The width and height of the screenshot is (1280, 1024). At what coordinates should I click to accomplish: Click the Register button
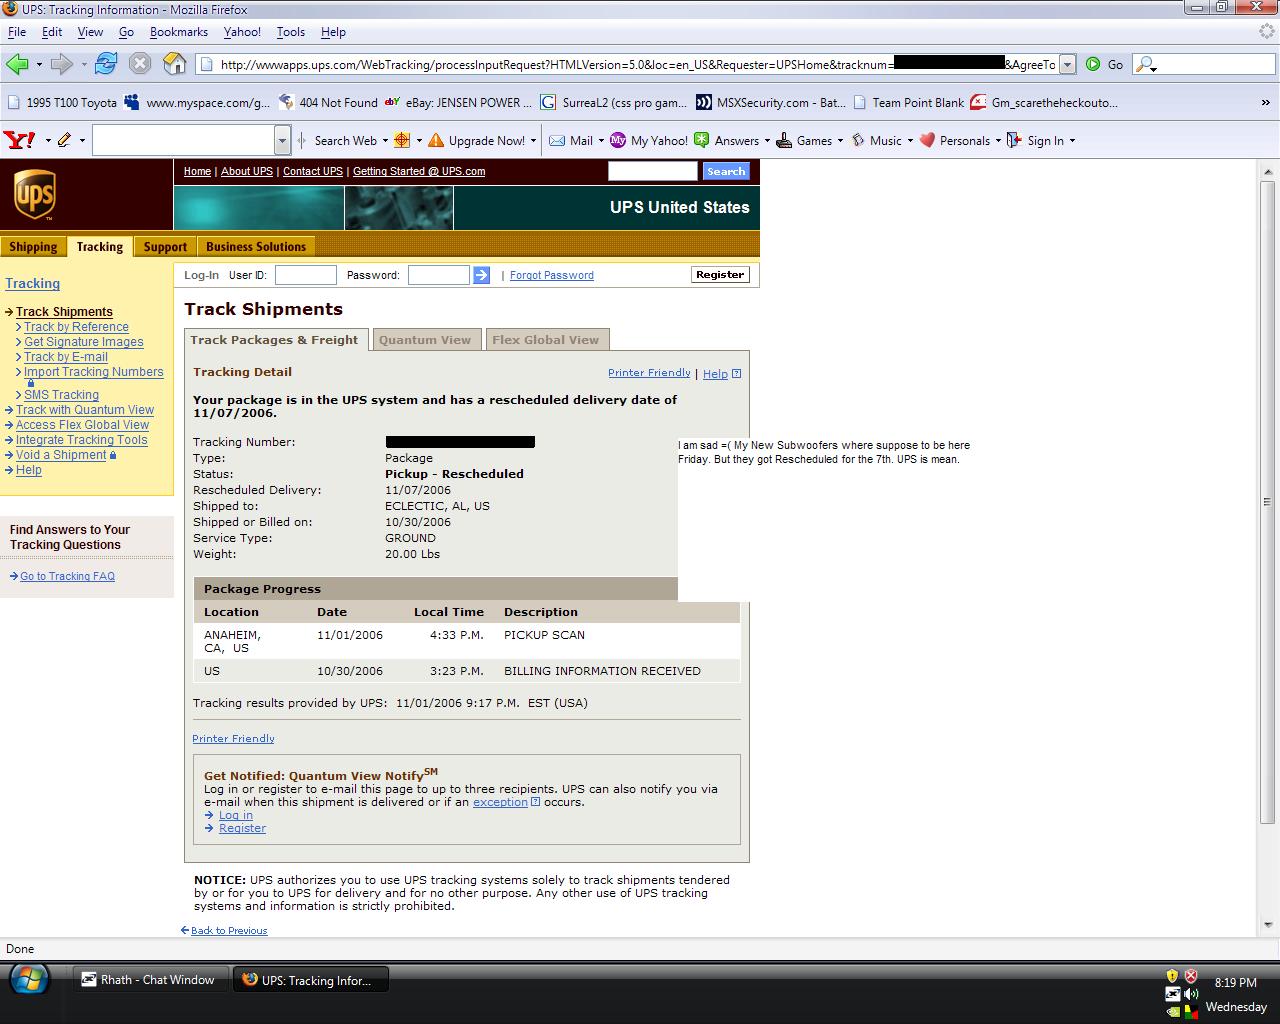click(720, 274)
